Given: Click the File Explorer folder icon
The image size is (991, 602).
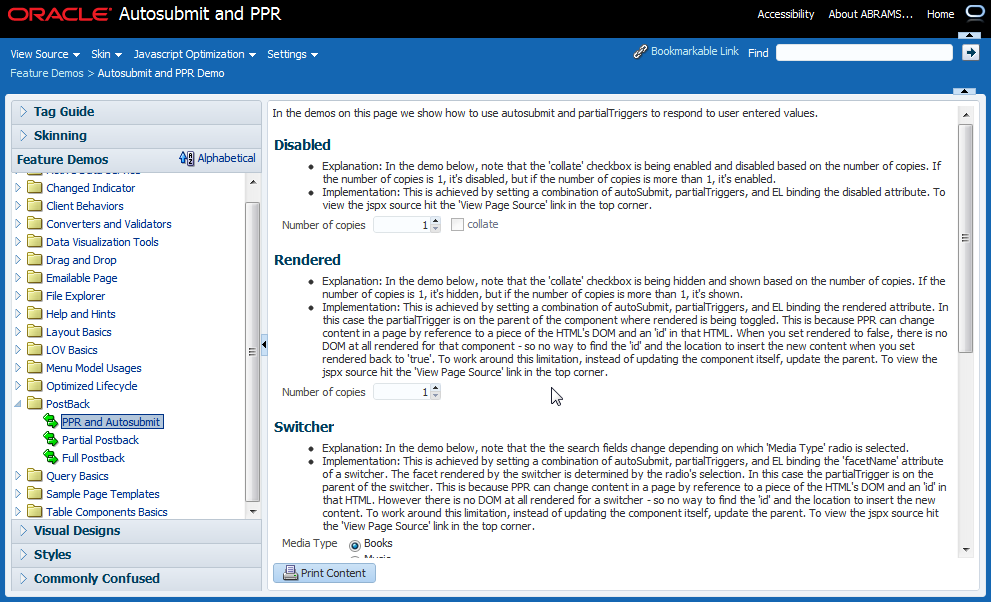Looking at the screenshot, I should tap(35, 296).
